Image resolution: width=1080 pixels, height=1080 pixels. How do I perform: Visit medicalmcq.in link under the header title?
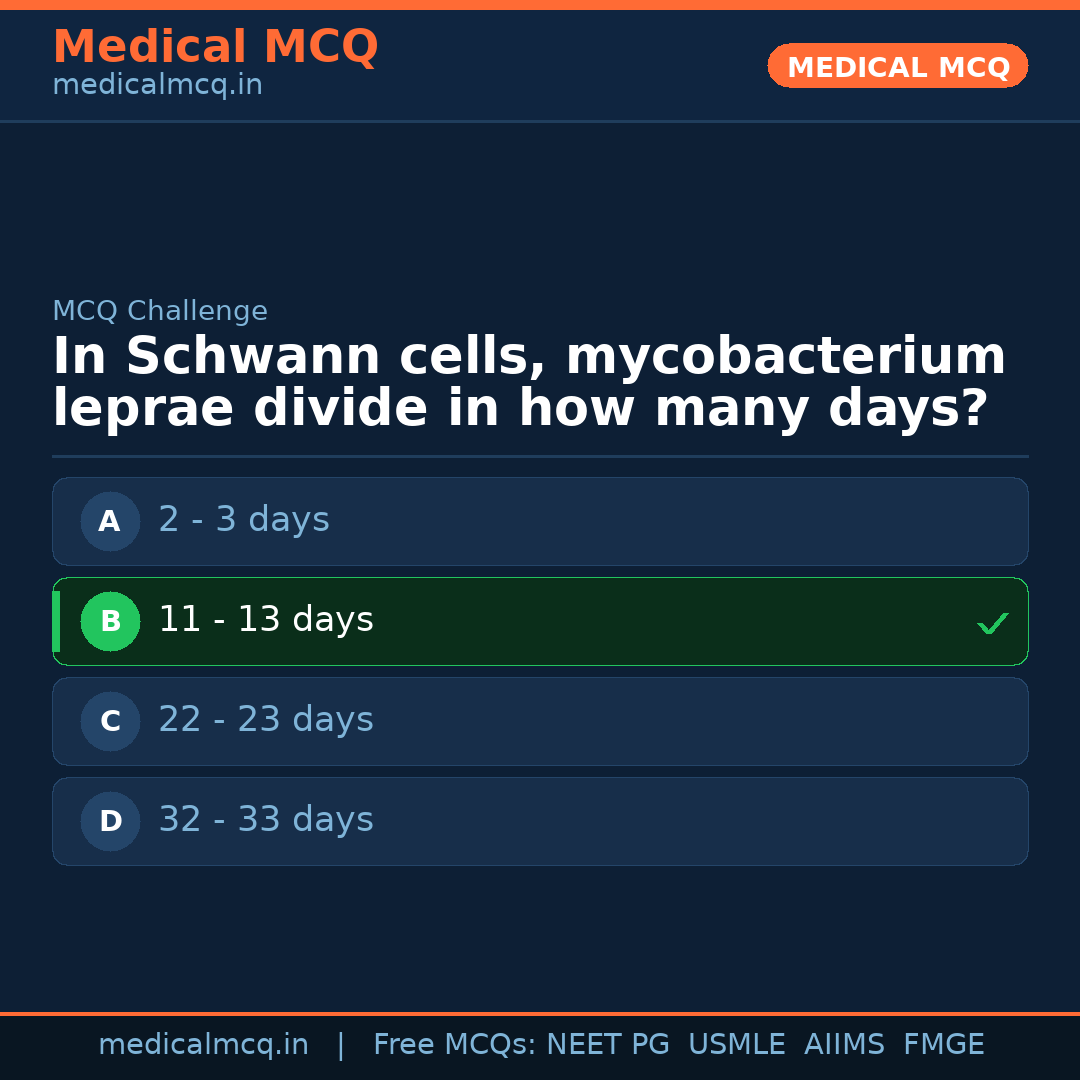pos(157,86)
